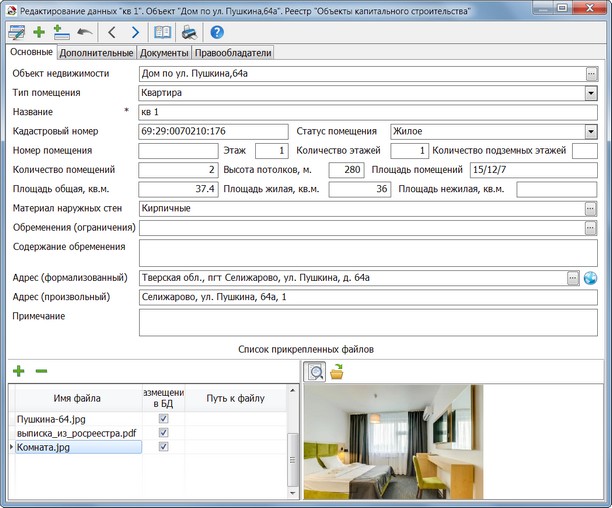The width and height of the screenshot is (612, 508).
Task: Click the ellipsis button for Объект недвижимости
Action: pos(591,73)
